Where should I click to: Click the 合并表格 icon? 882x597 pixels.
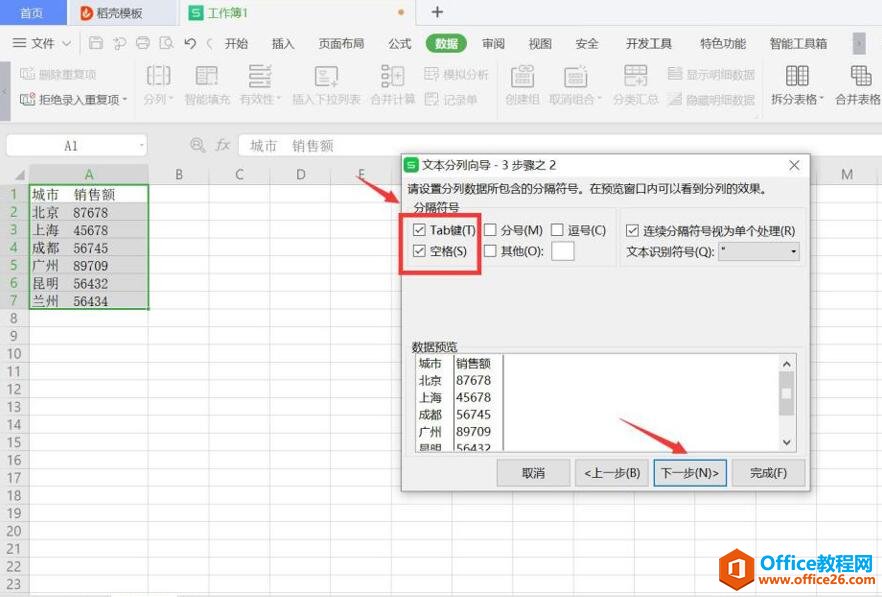(x=860, y=75)
